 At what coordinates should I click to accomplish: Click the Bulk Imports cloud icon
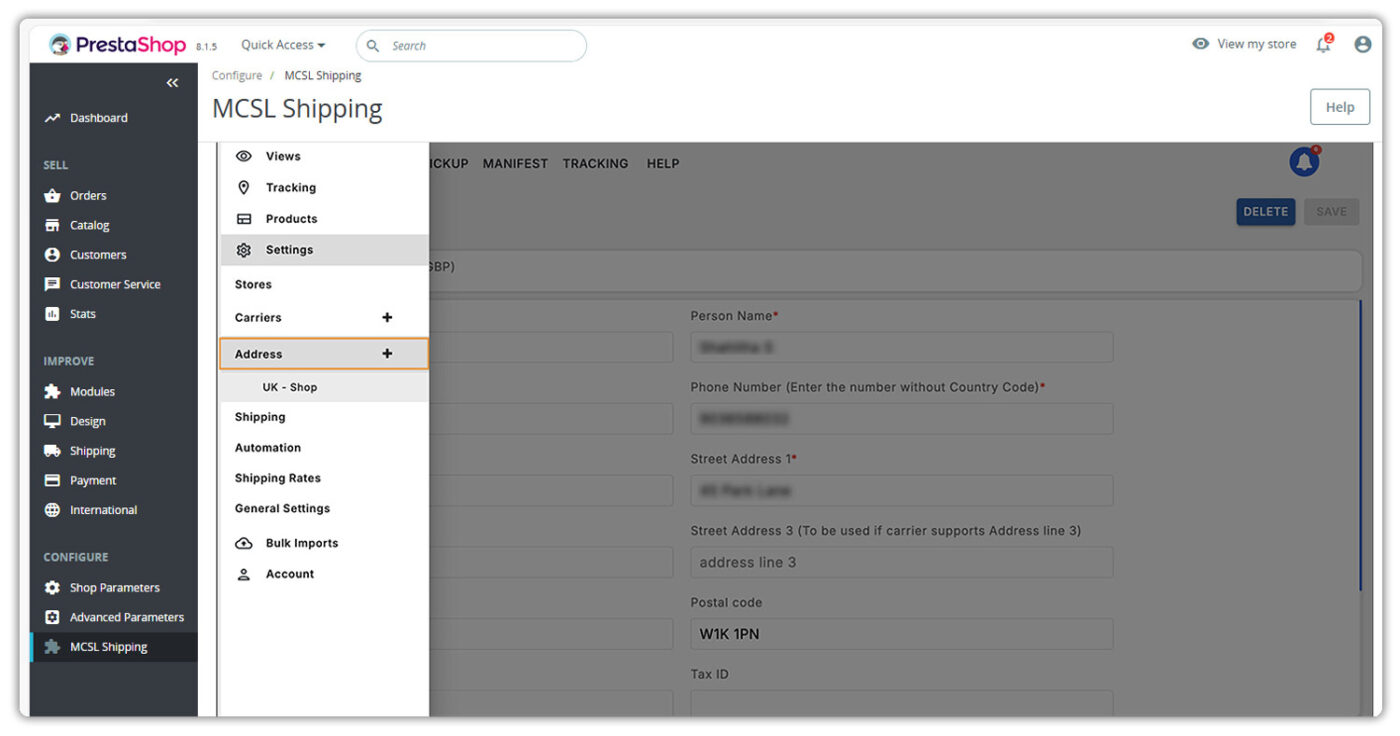point(243,543)
